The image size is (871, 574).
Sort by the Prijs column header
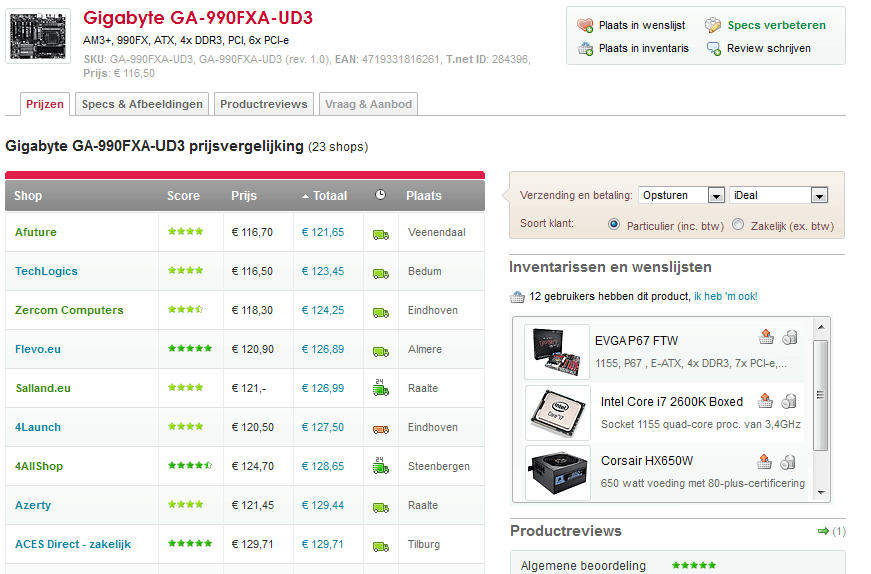click(x=244, y=196)
